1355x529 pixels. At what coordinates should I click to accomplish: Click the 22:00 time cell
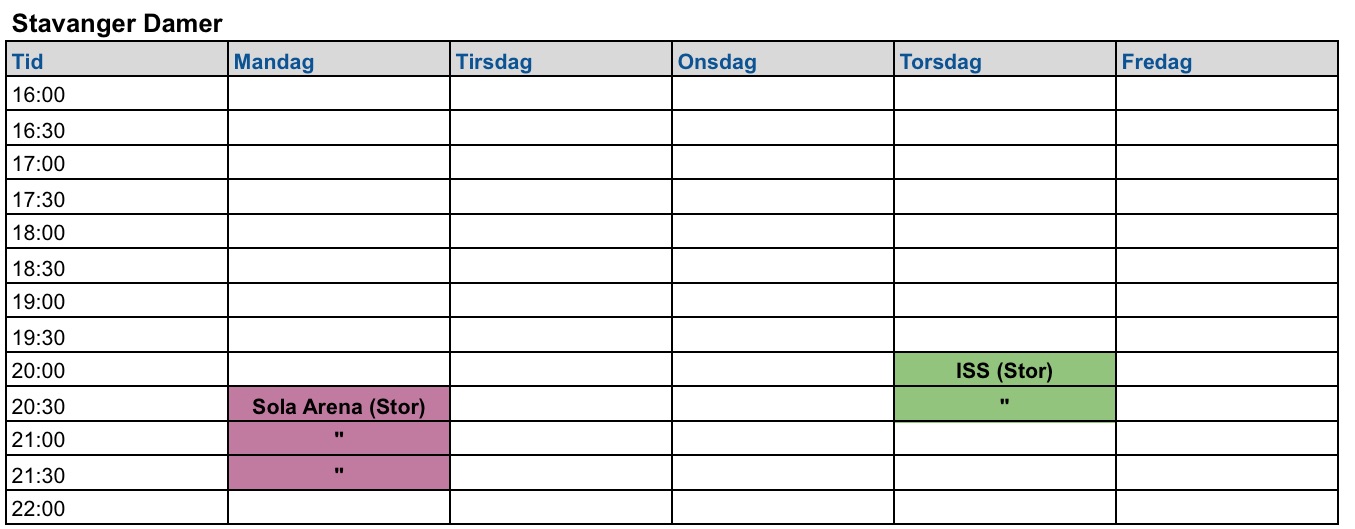coord(118,508)
